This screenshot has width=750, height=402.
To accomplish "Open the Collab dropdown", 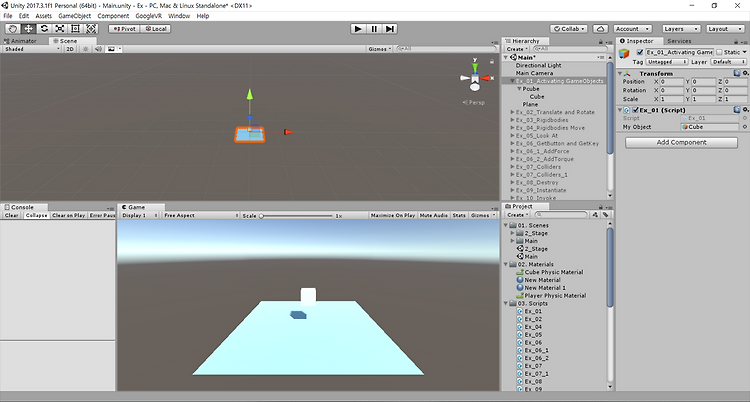I will tap(569, 29).
